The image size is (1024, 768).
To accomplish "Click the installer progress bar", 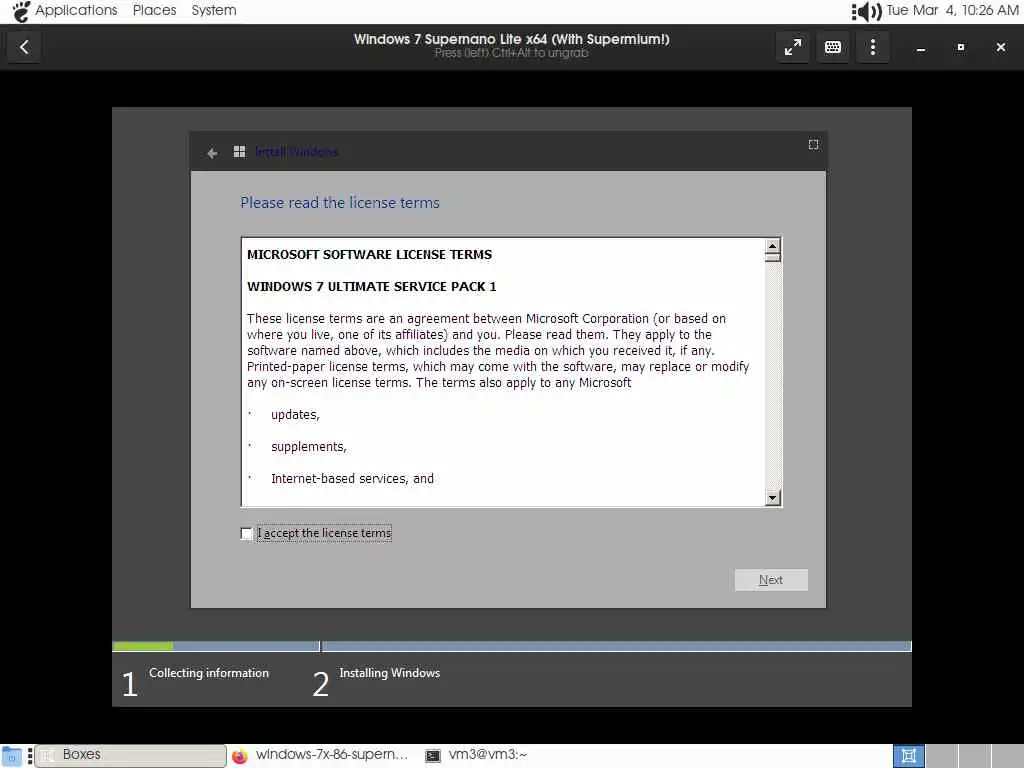I will tap(511, 647).
